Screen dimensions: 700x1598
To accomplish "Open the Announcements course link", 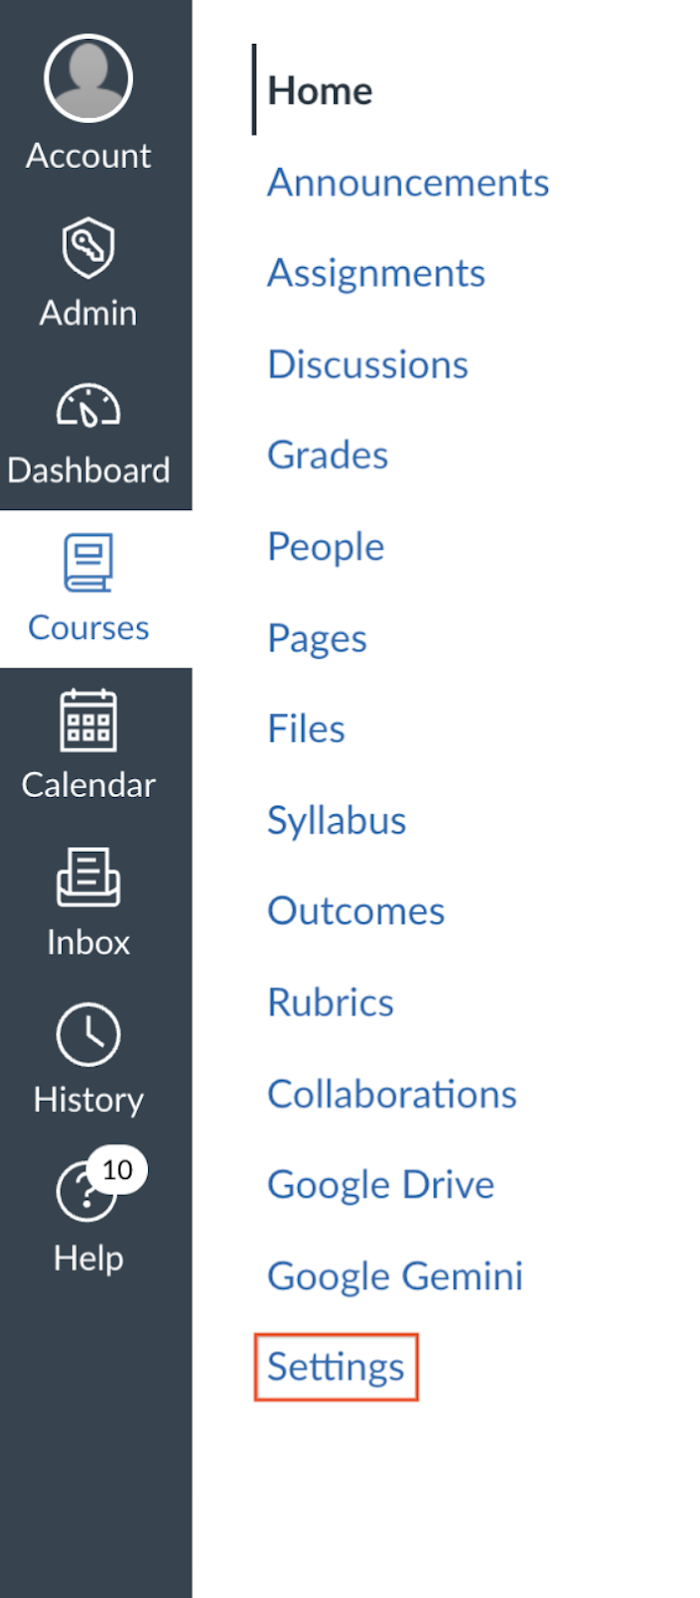I will point(408,183).
